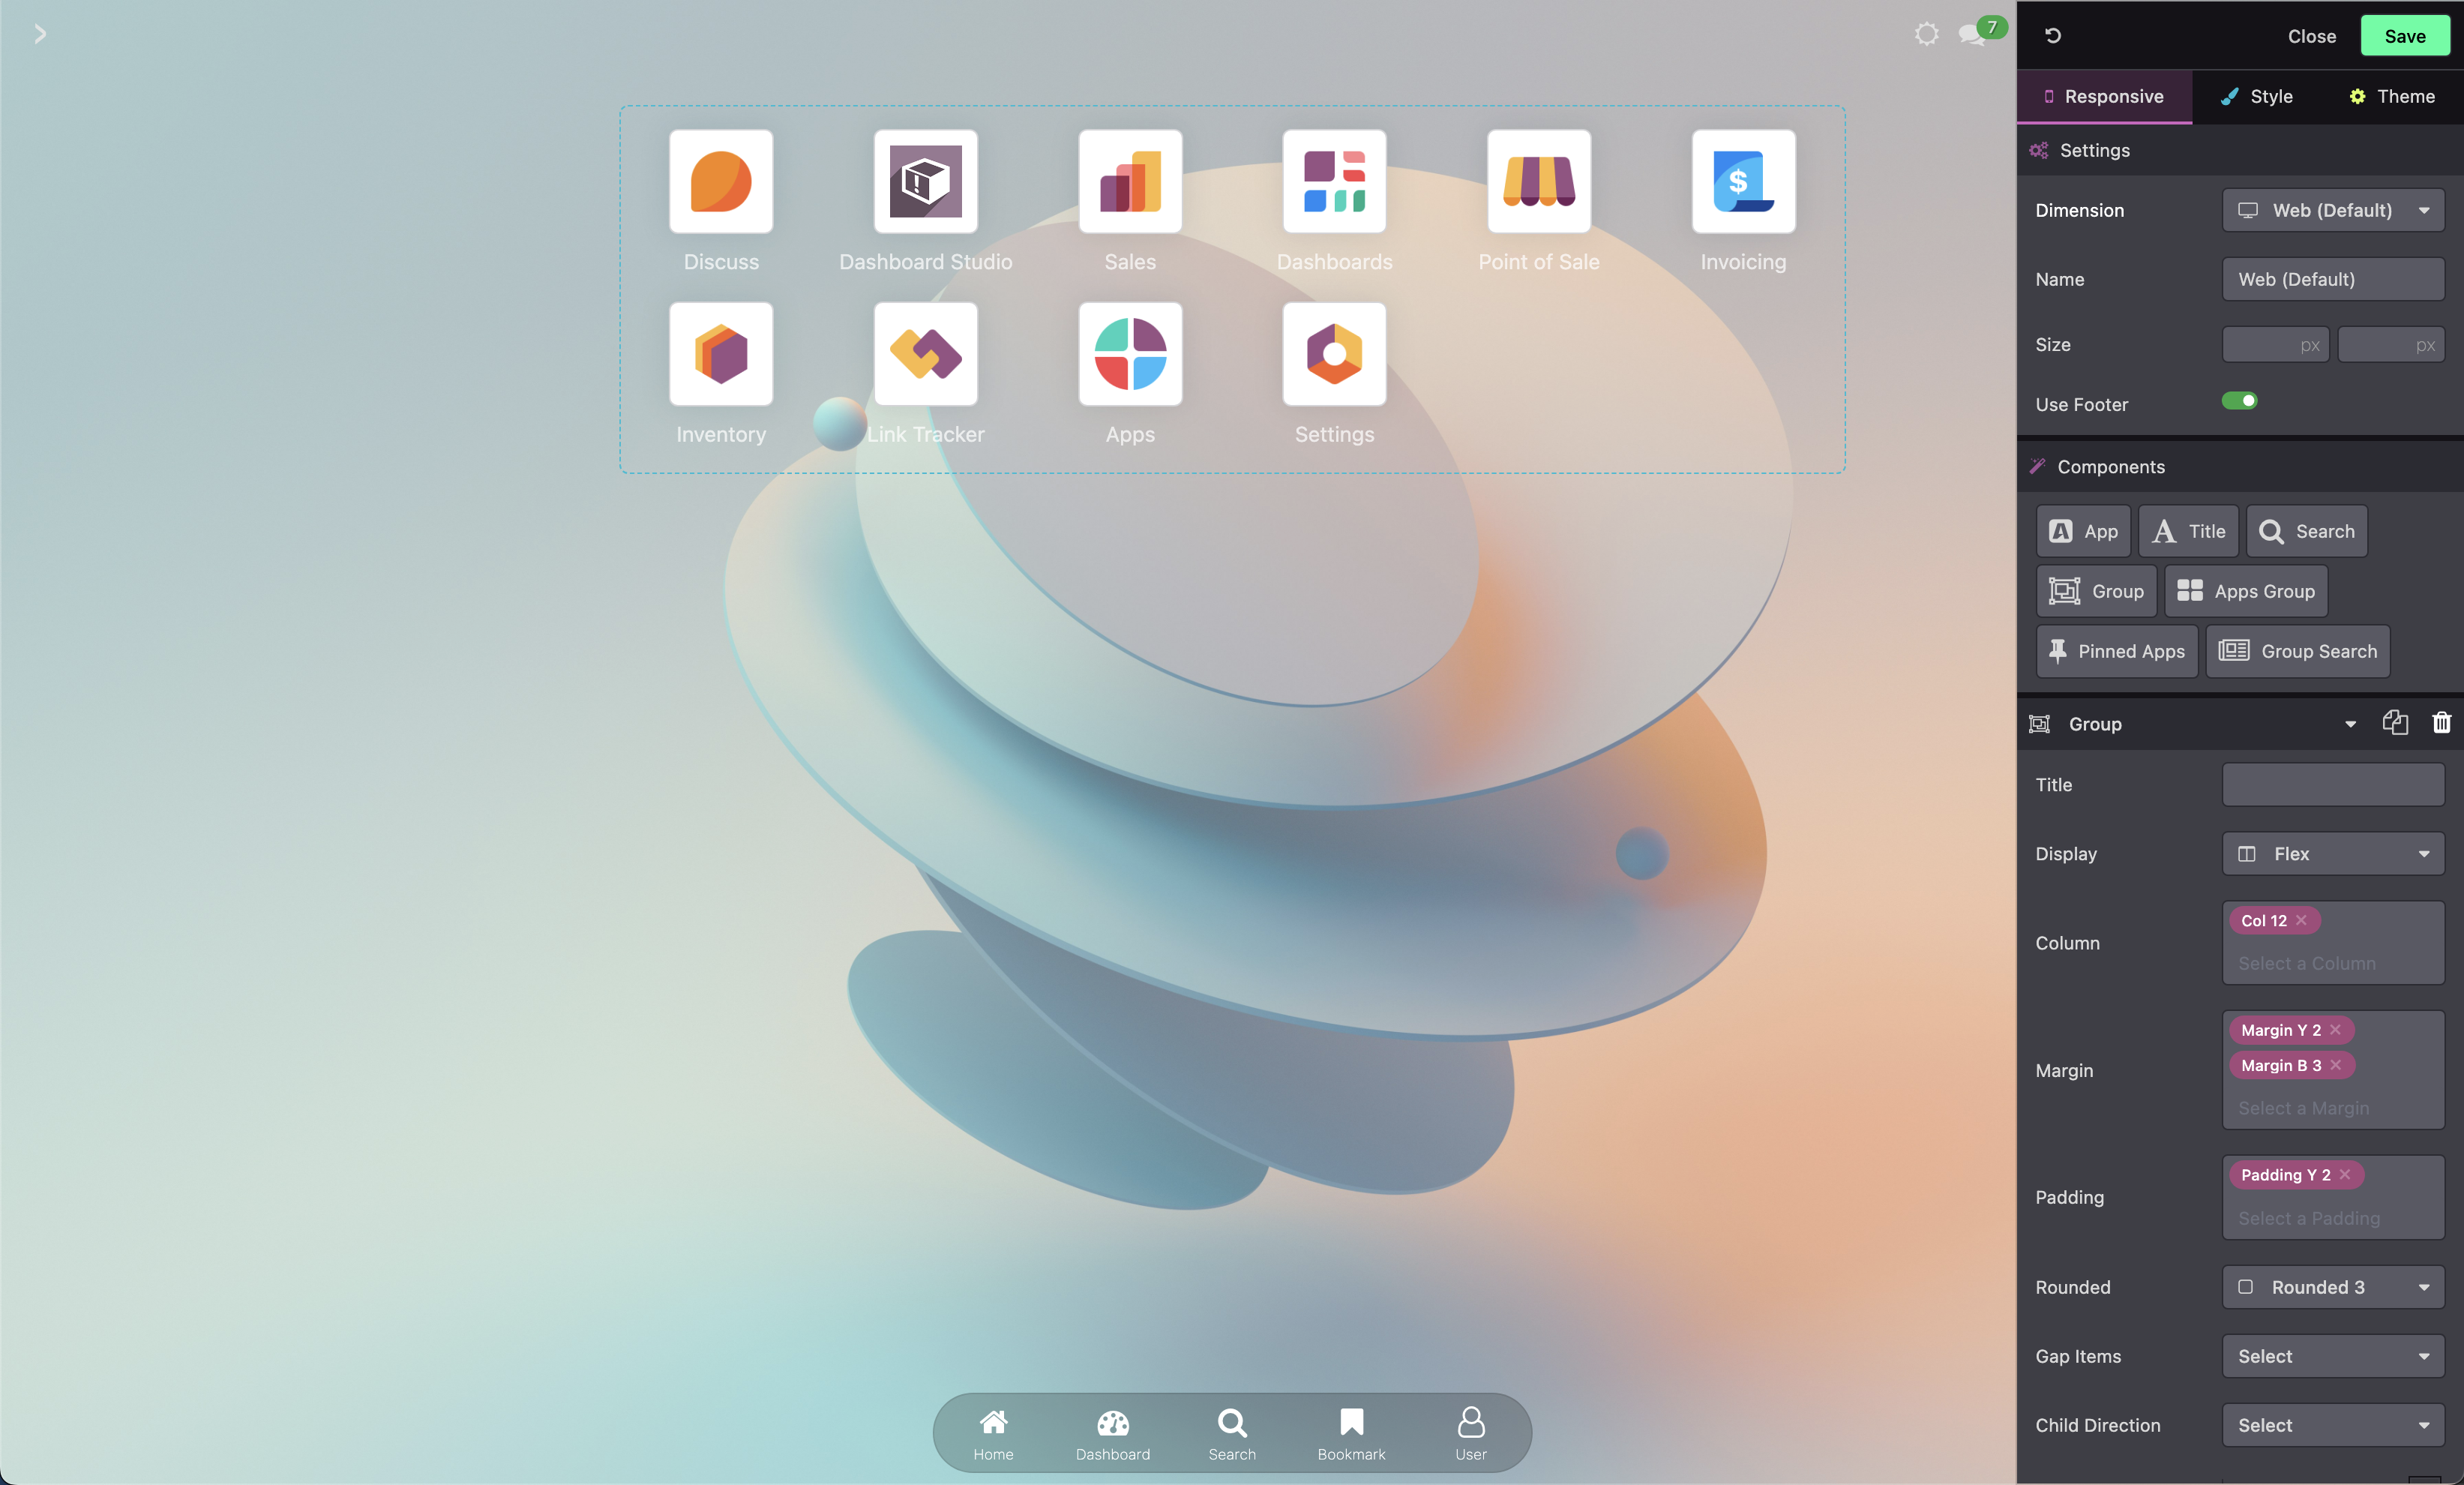2464x1485 pixels.
Task: Duplicate the Group using the copy icon
Action: (2395, 723)
